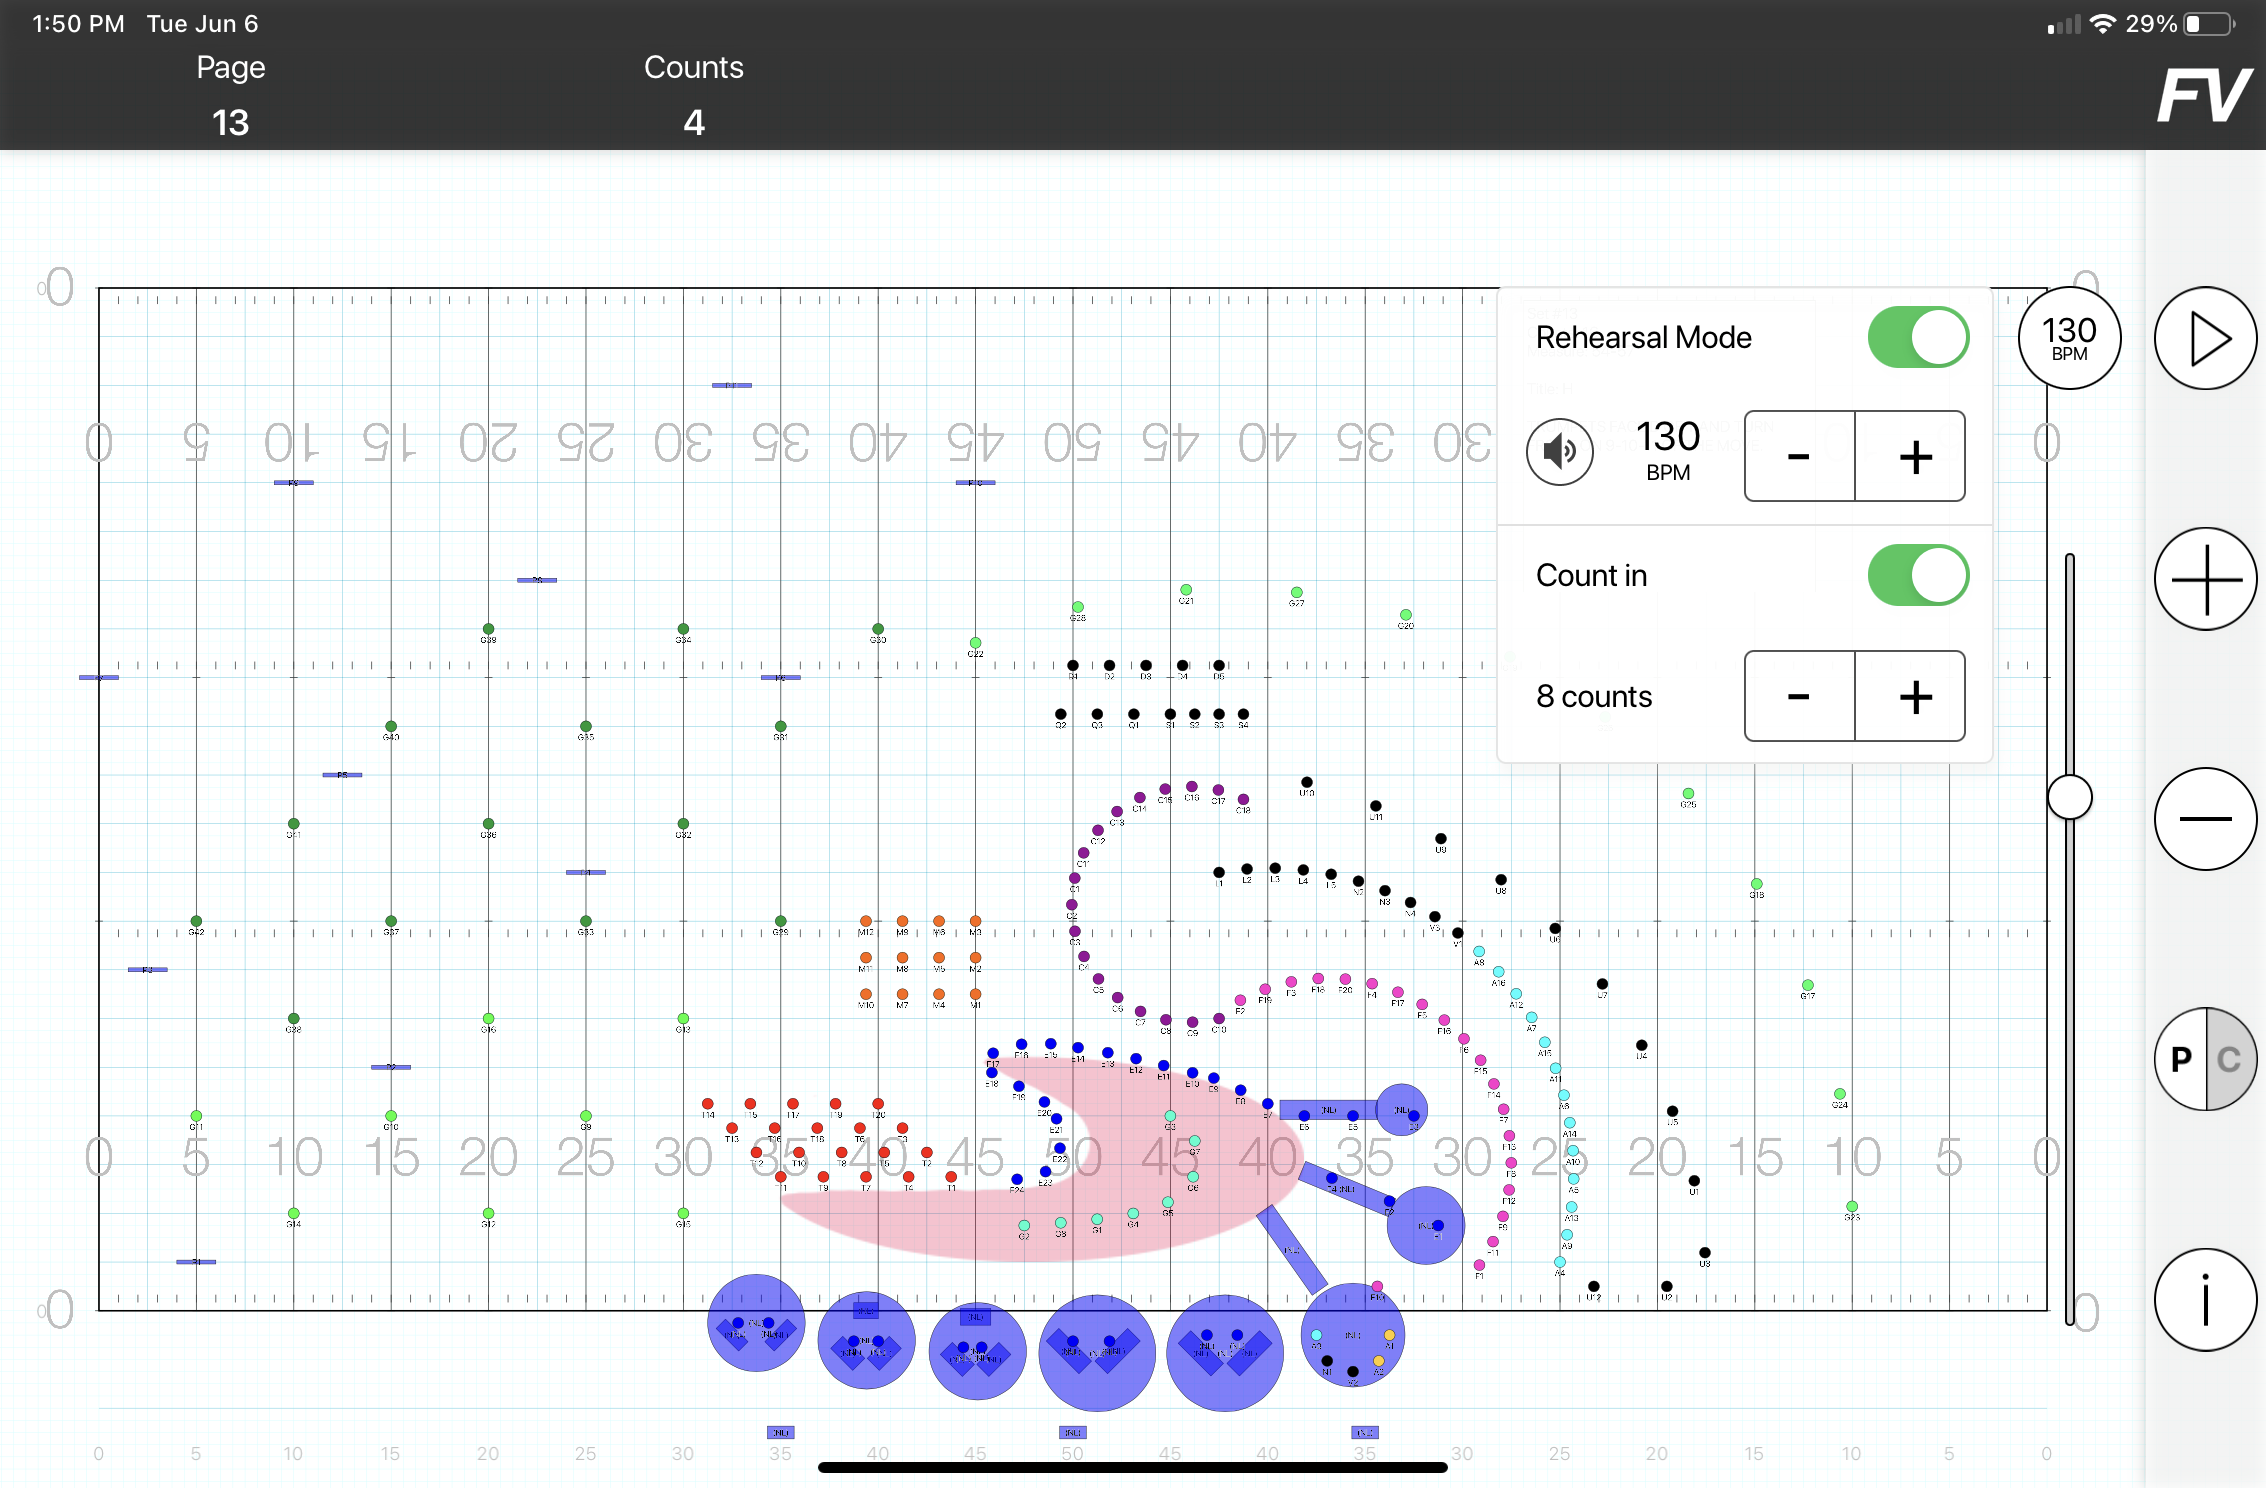Decrease BPM with the minus stepper
The width and height of the screenshot is (2266, 1488).
tap(1799, 456)
